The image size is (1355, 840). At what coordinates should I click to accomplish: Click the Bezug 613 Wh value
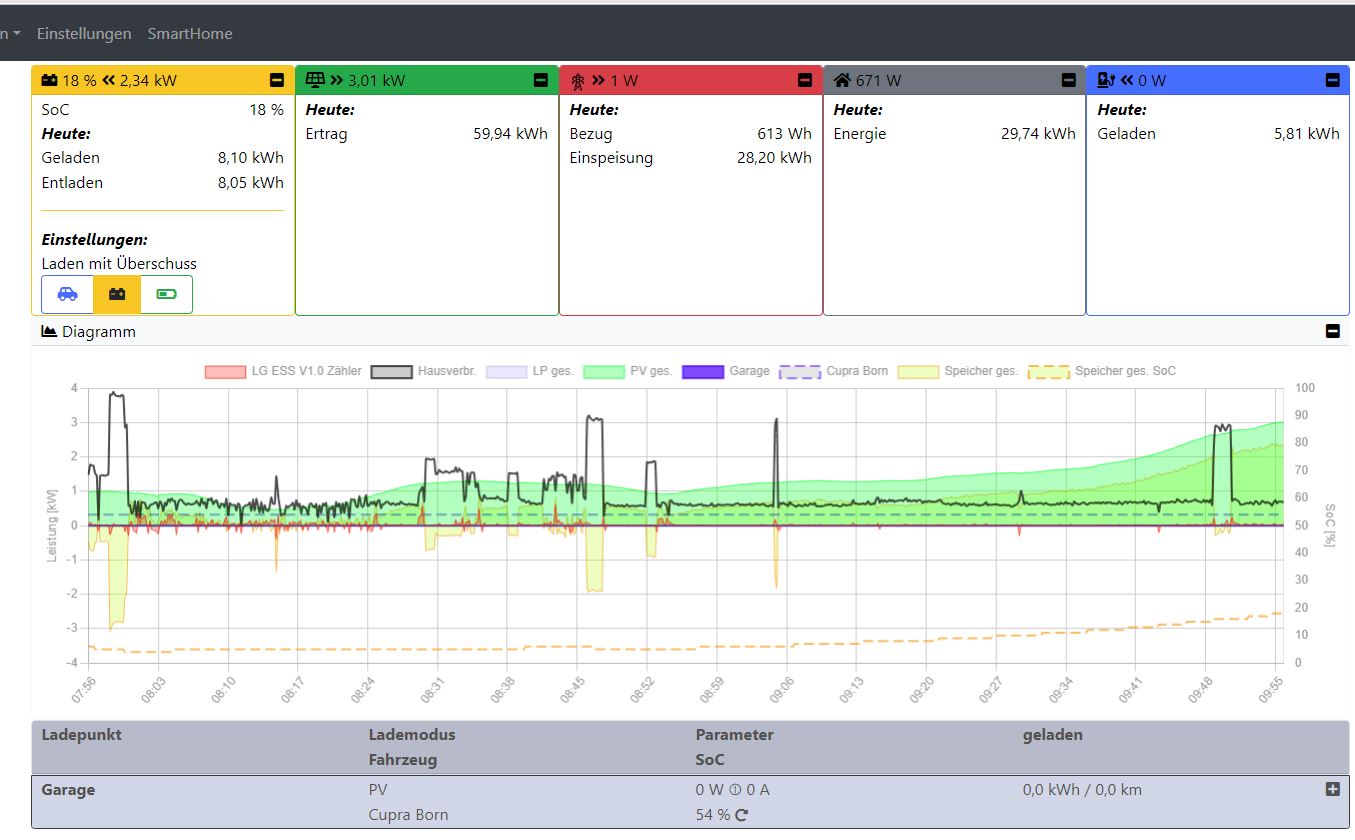784,134
